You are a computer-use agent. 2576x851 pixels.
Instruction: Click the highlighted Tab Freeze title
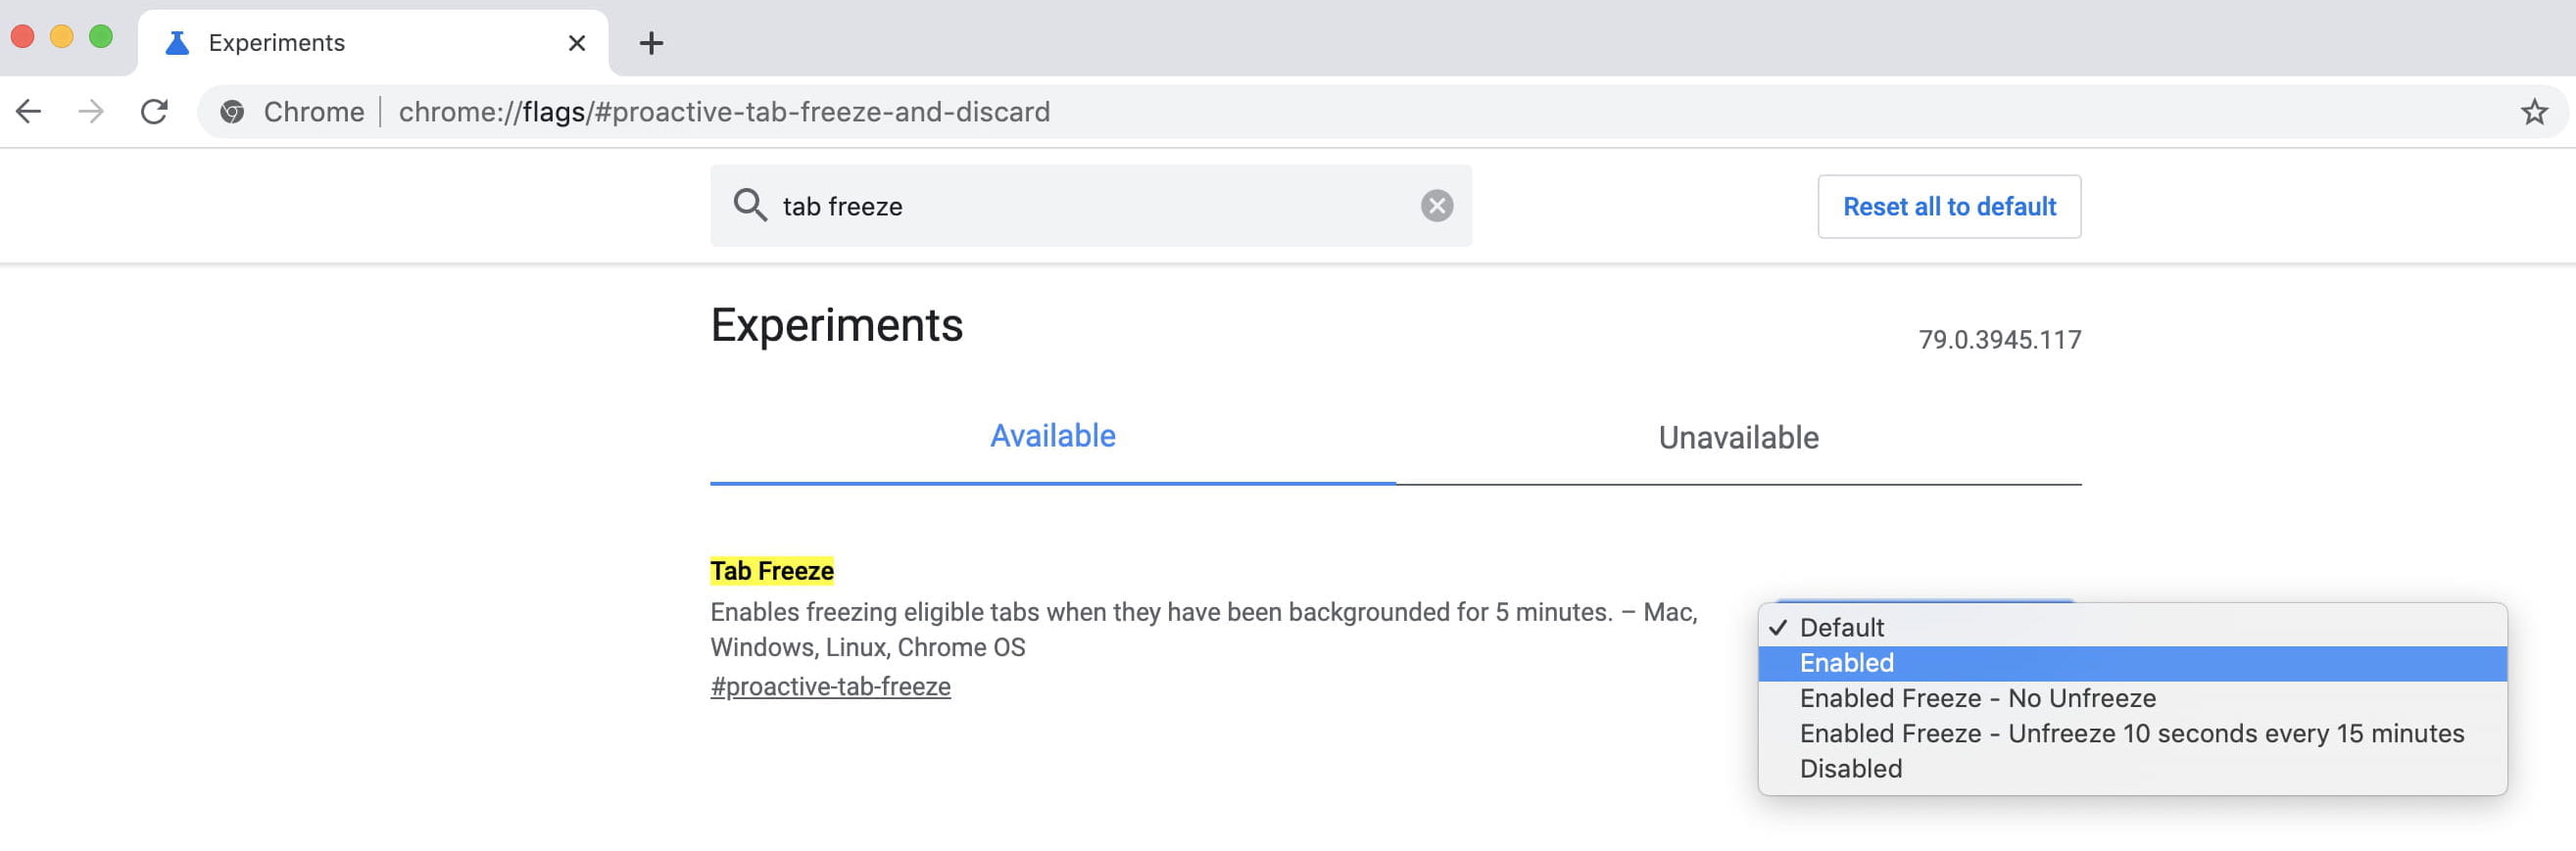(x=771, y=570)
